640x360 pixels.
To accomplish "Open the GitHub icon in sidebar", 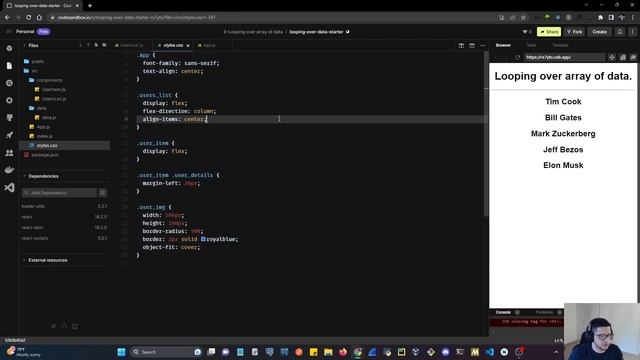I will [9, 118].
